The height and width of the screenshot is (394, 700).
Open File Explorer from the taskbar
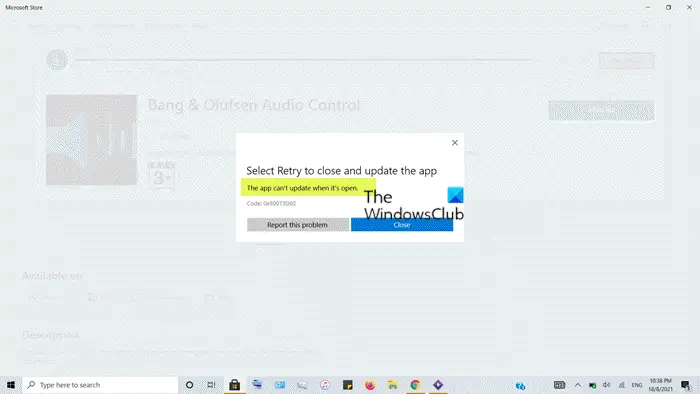click(x=392, y=385)
